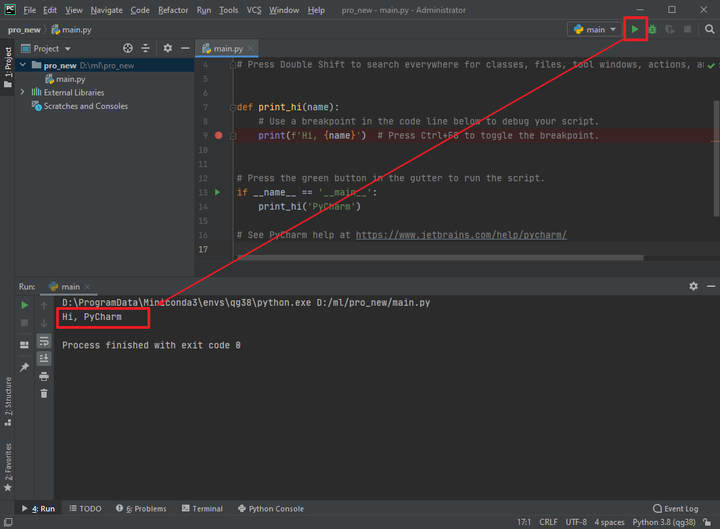Expand External Libraries node
Image resolution: width=720 pixels, height=529 pixels.
24,92
